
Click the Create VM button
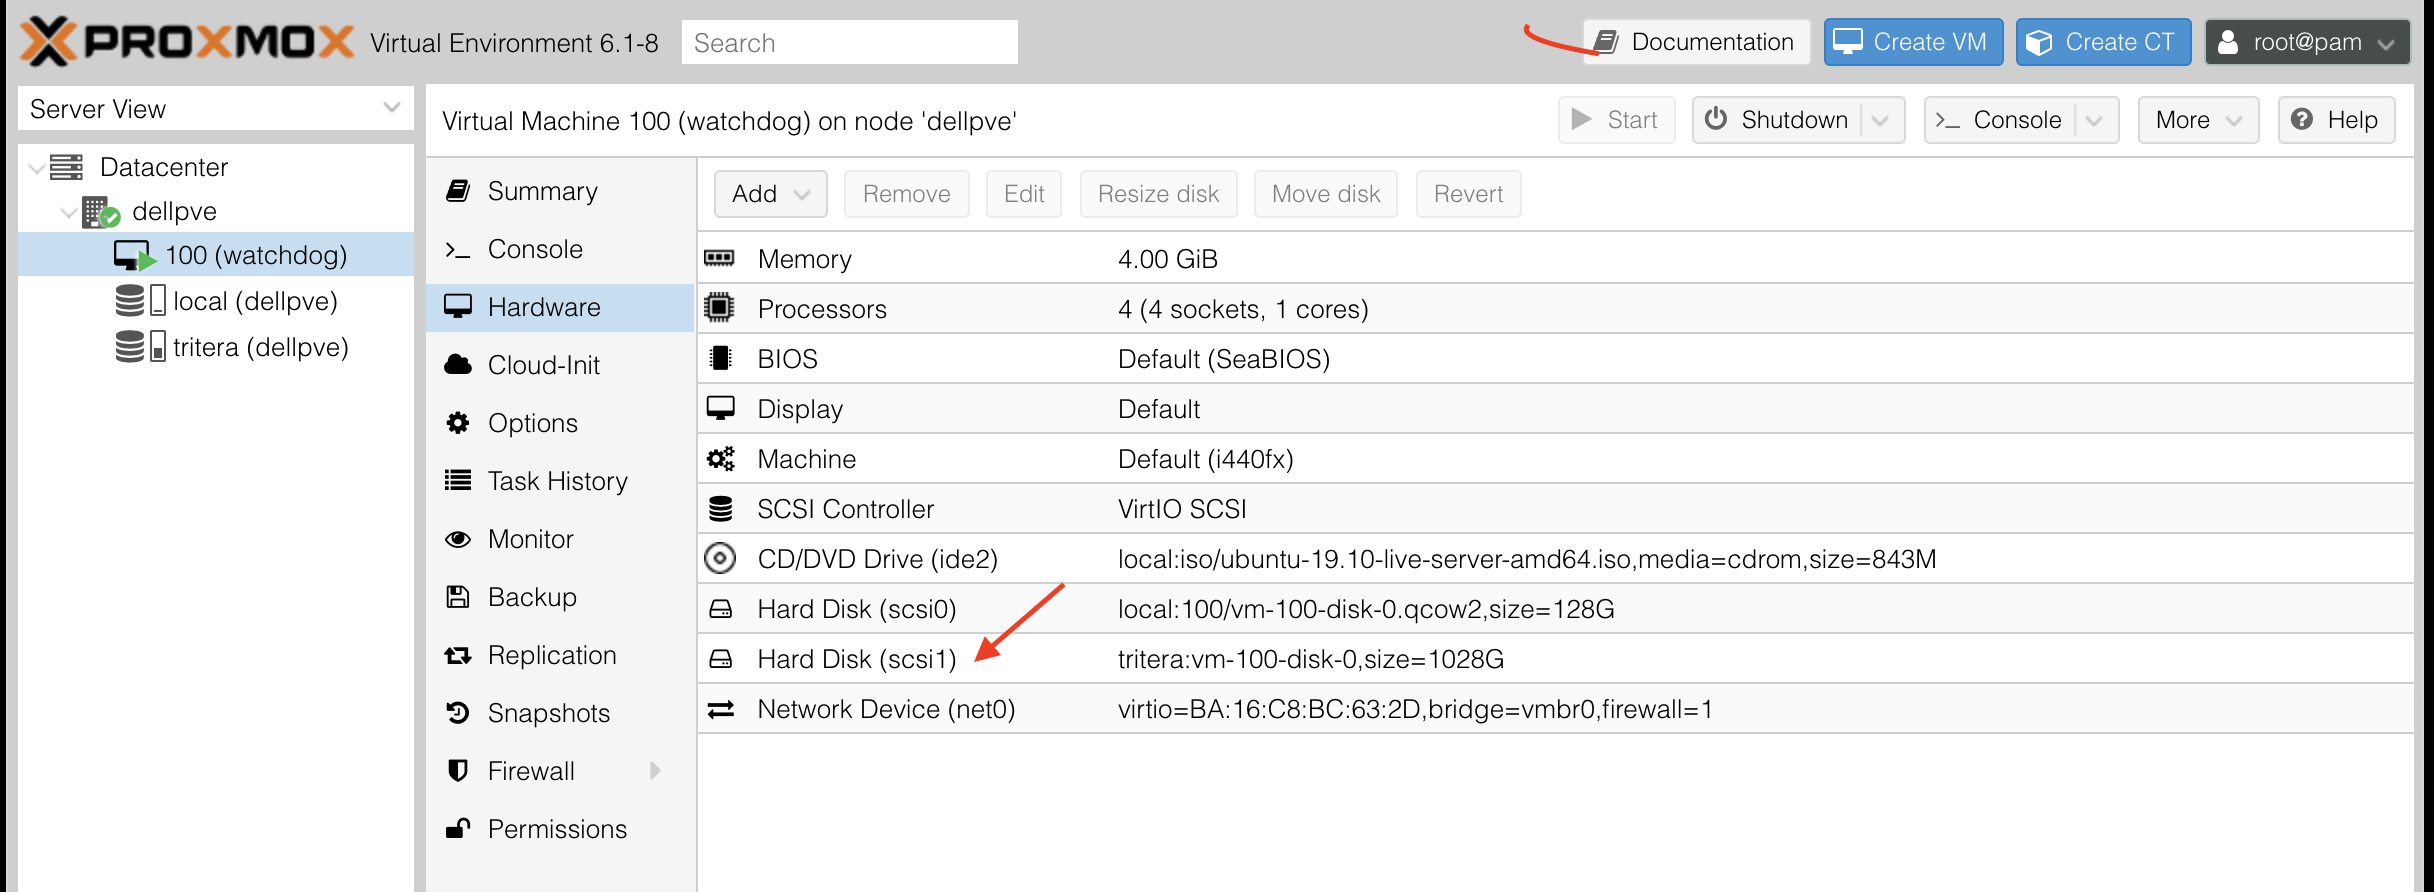1912,42
